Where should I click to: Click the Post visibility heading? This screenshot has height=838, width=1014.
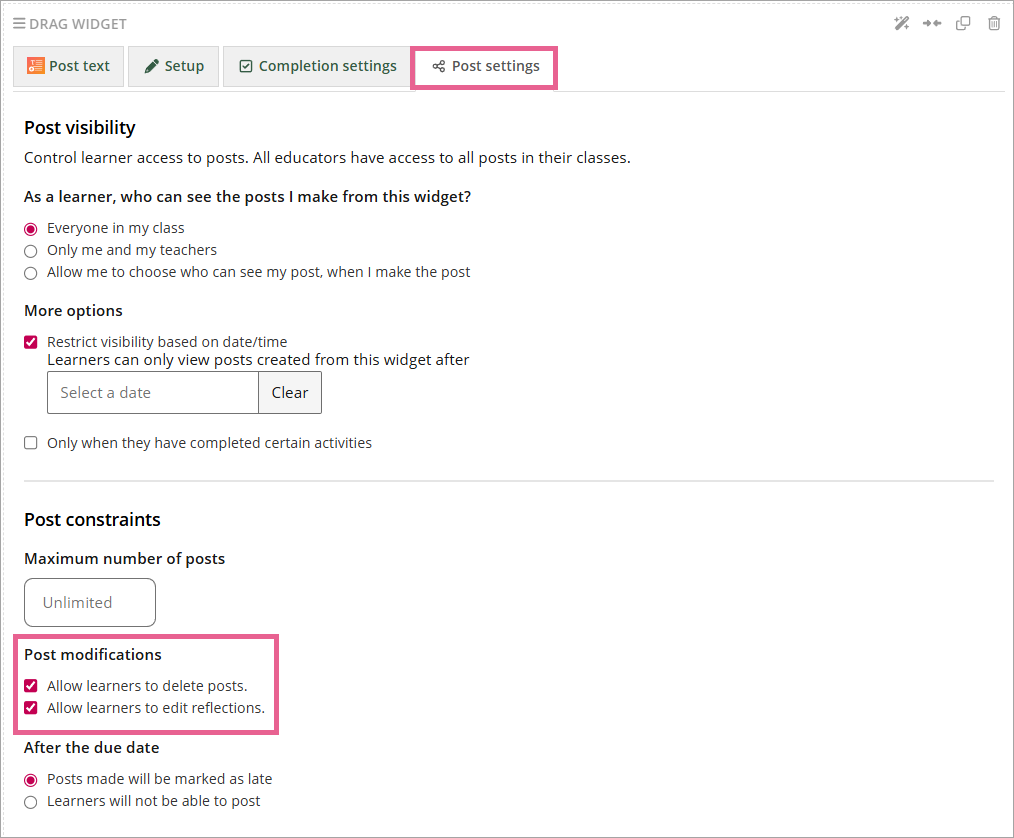tap(80, 128)
